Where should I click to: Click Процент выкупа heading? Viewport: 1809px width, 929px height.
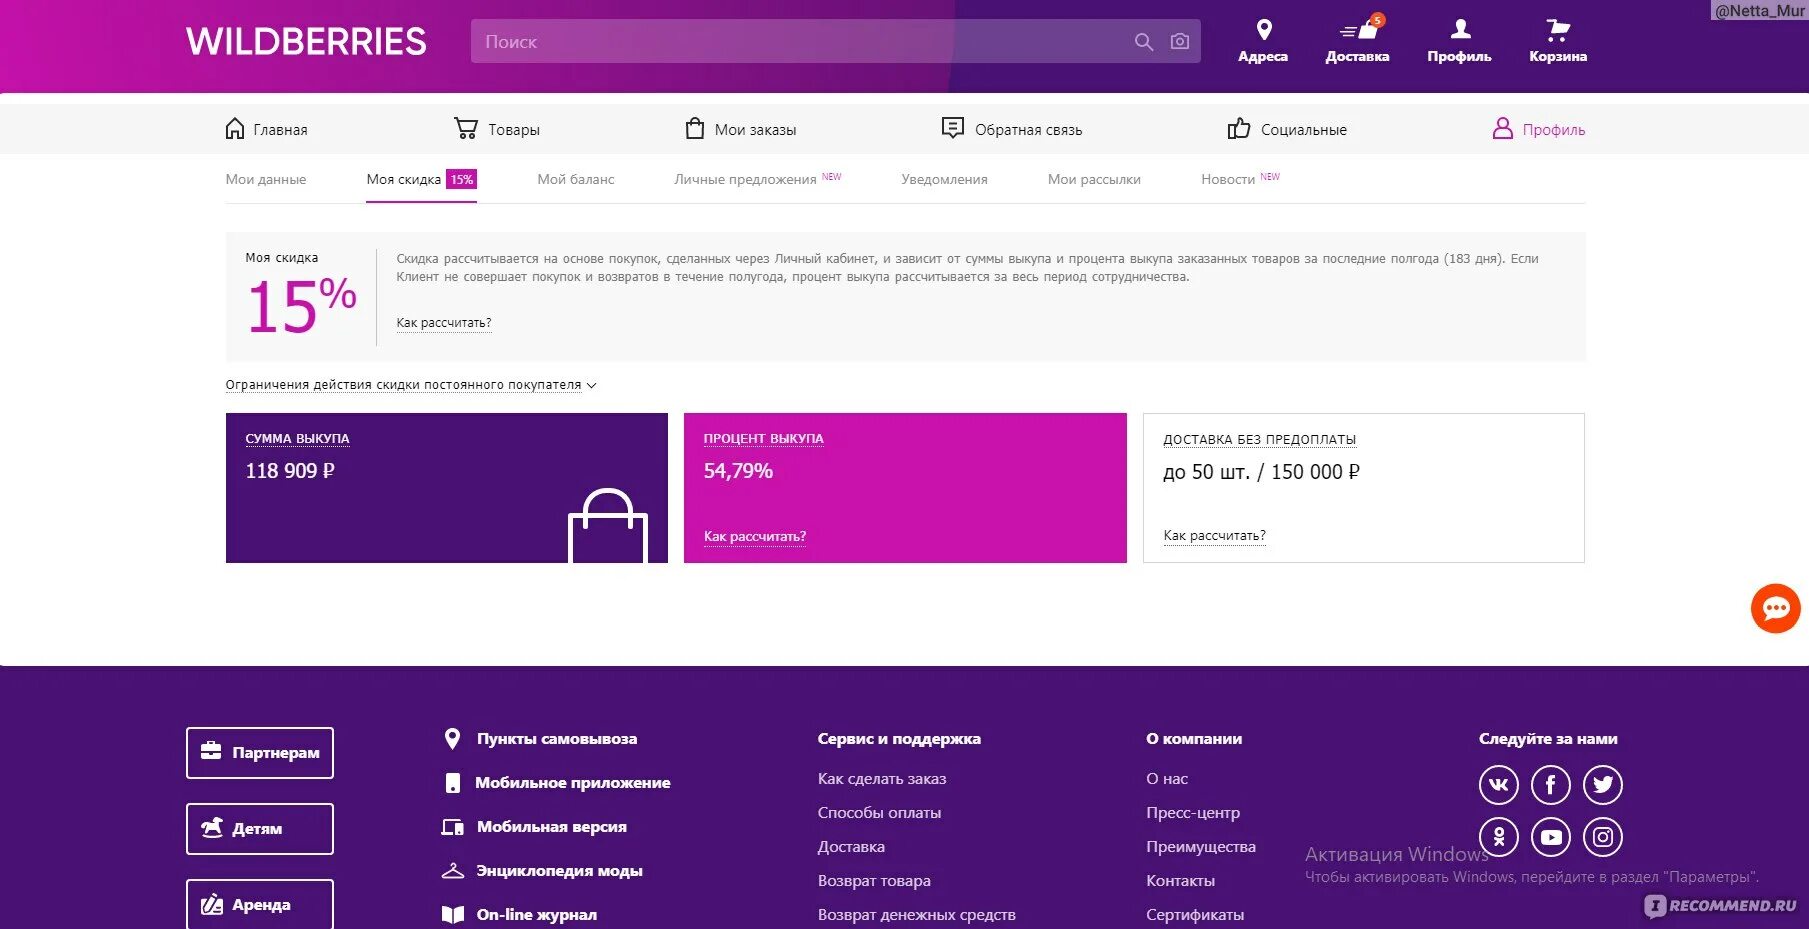click(x=763, y=439)
